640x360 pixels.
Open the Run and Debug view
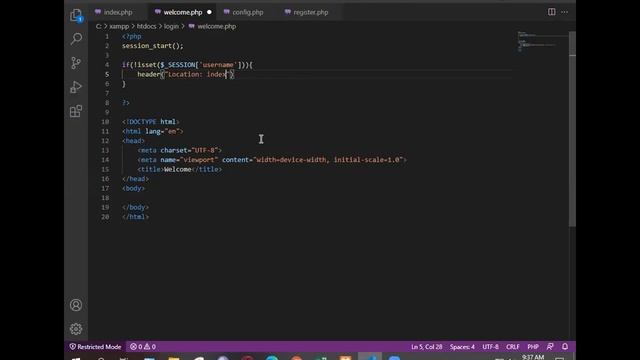click(76, 87)
